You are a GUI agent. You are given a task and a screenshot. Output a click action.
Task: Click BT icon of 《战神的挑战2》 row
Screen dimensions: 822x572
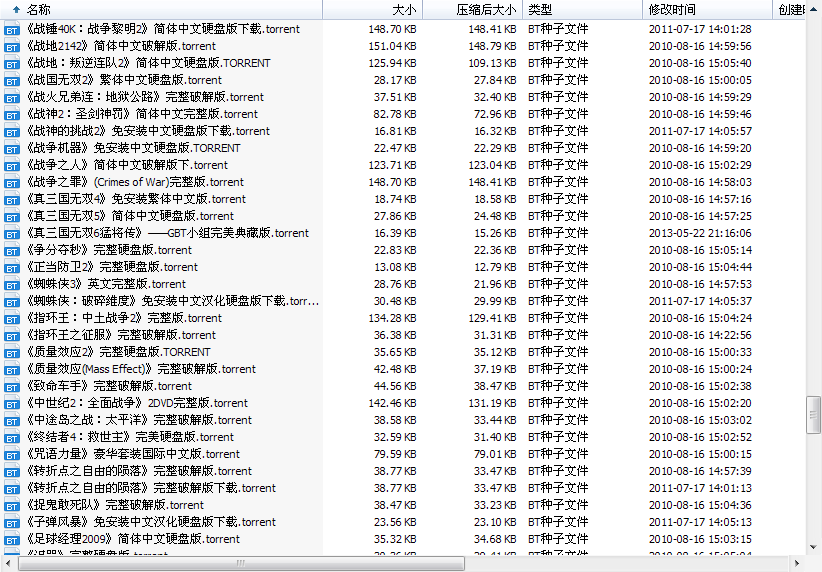12,131
